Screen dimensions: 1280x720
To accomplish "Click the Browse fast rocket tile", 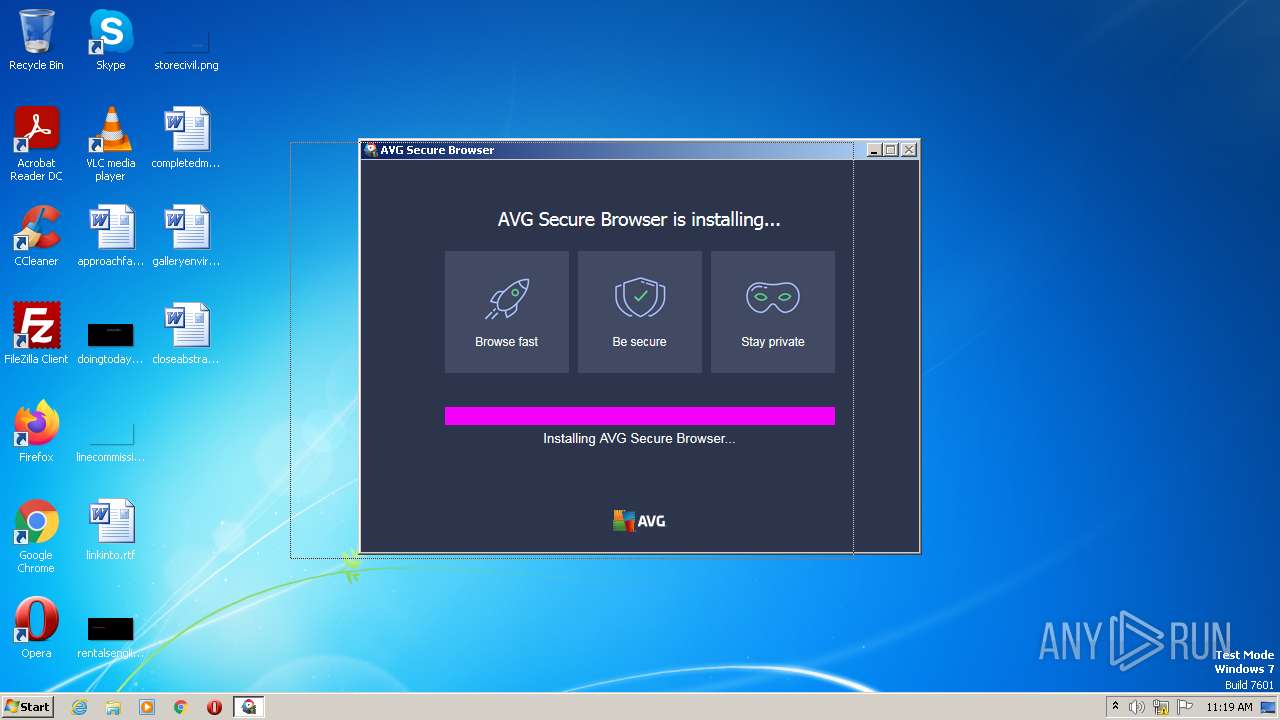I will click(507, 312).
